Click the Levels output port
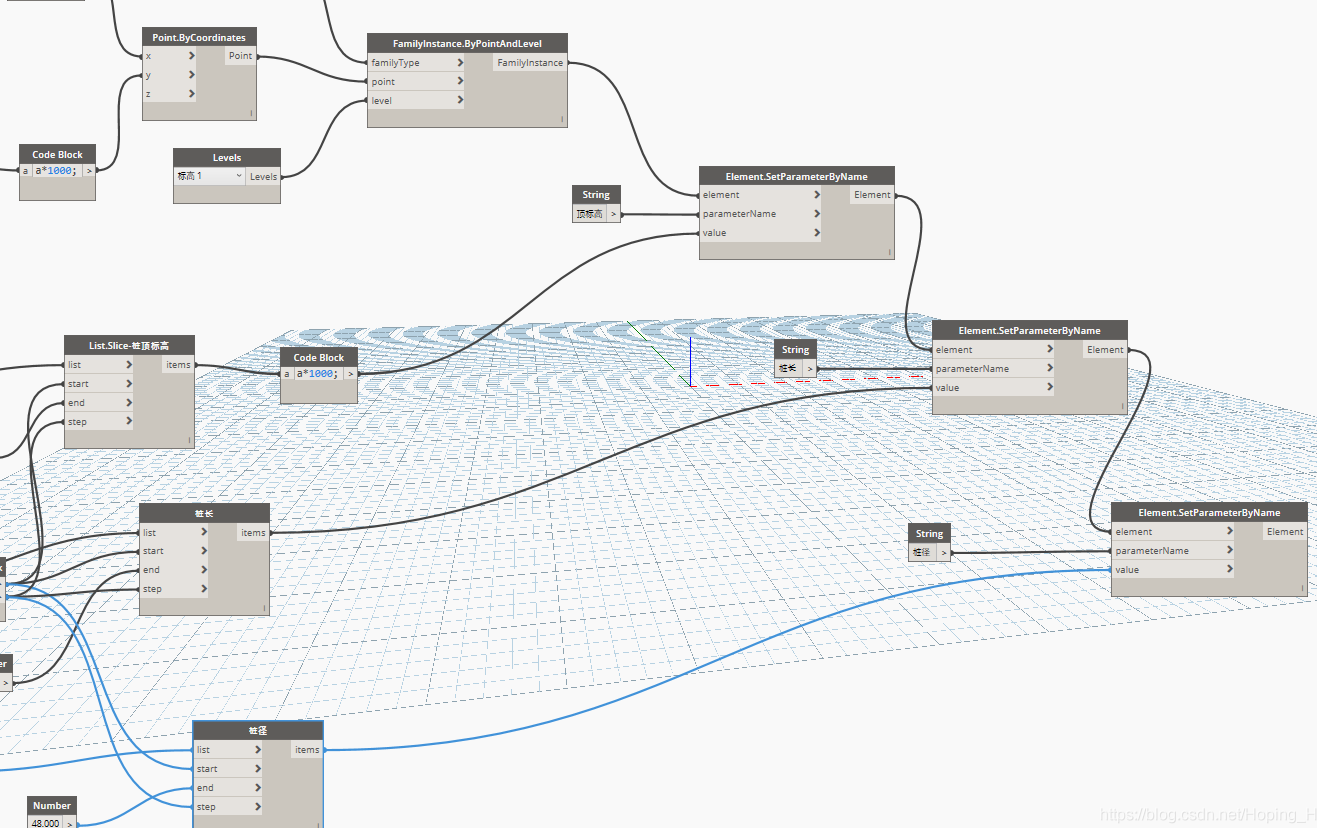 point(263,177)
